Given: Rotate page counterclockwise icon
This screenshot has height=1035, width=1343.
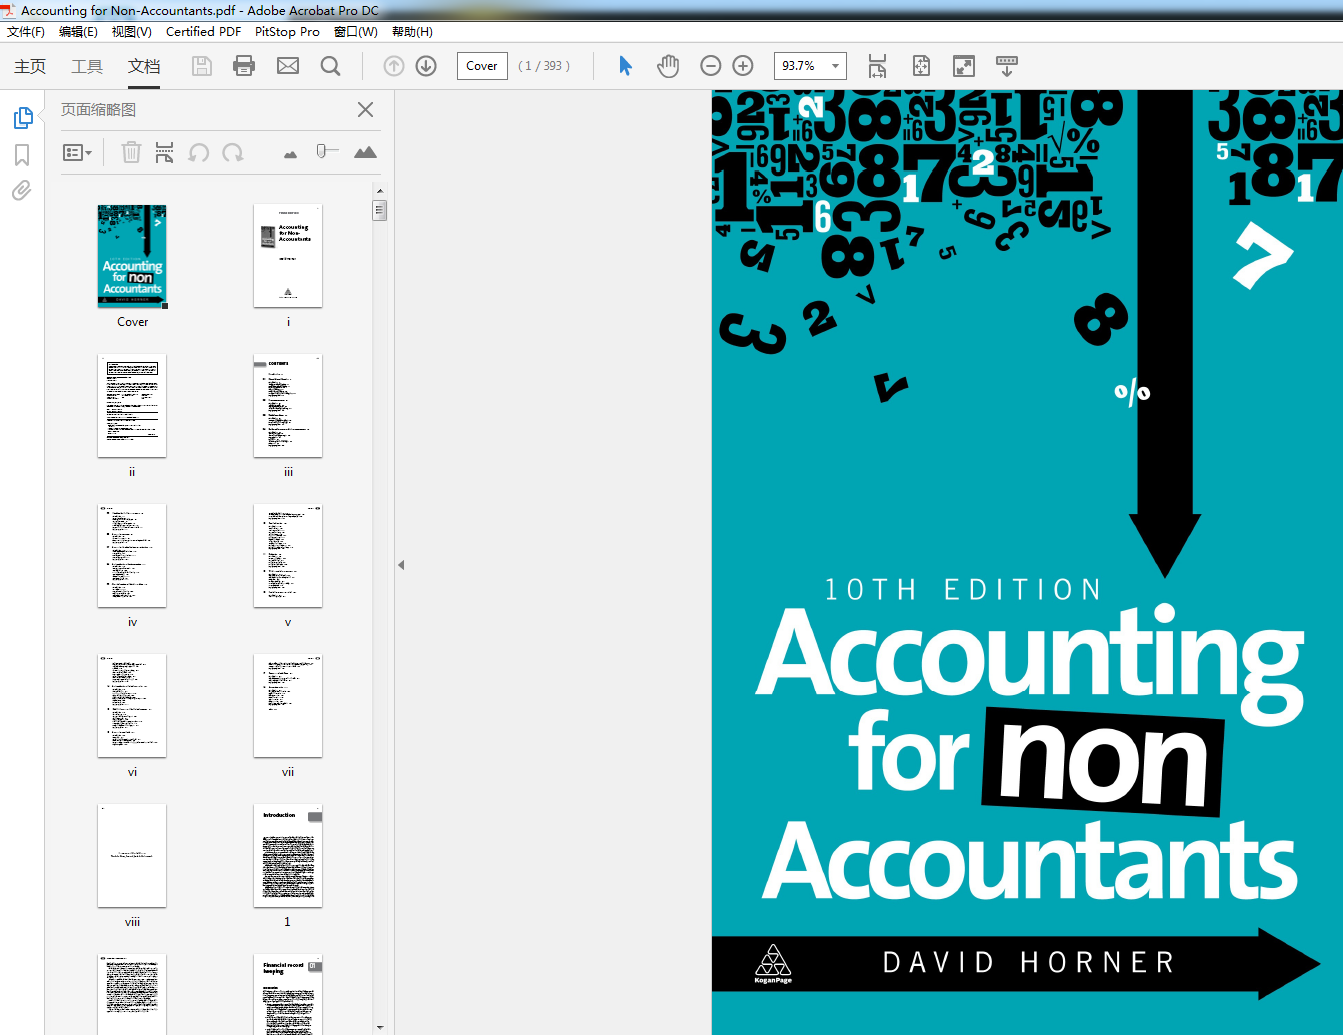Looking at the screenshot, I should point(199,152).
